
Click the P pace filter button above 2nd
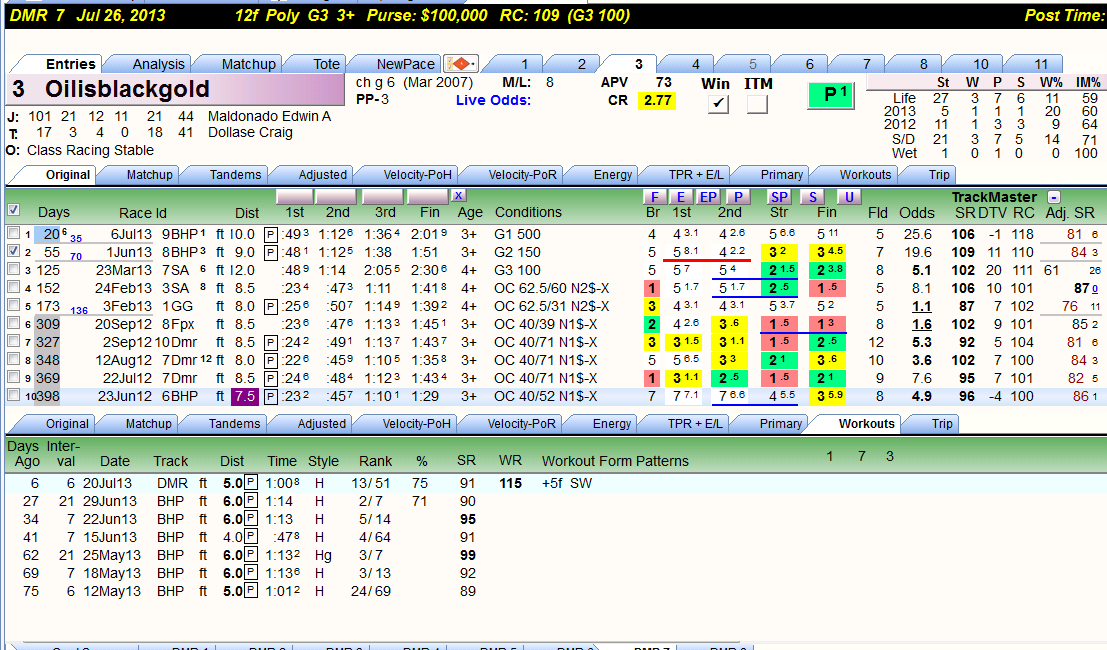738,197
